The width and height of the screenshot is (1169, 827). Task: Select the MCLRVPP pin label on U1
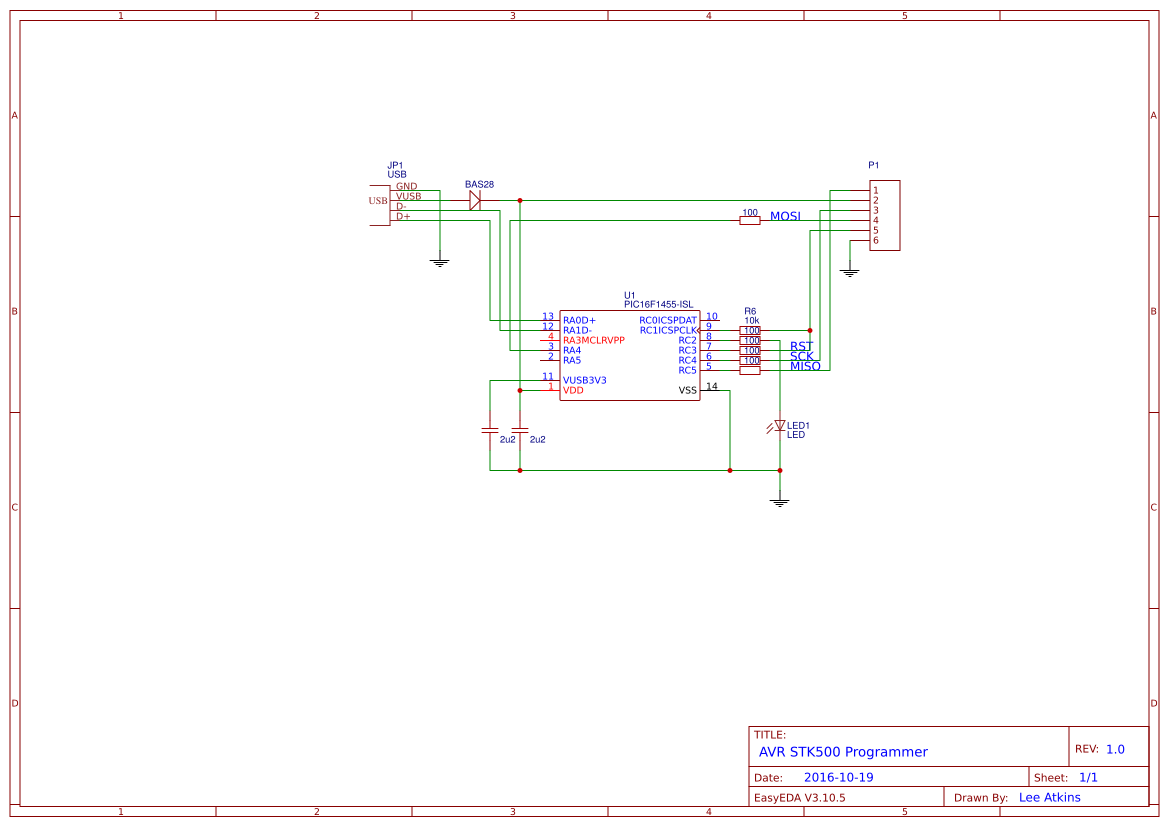tap(594, 339)
